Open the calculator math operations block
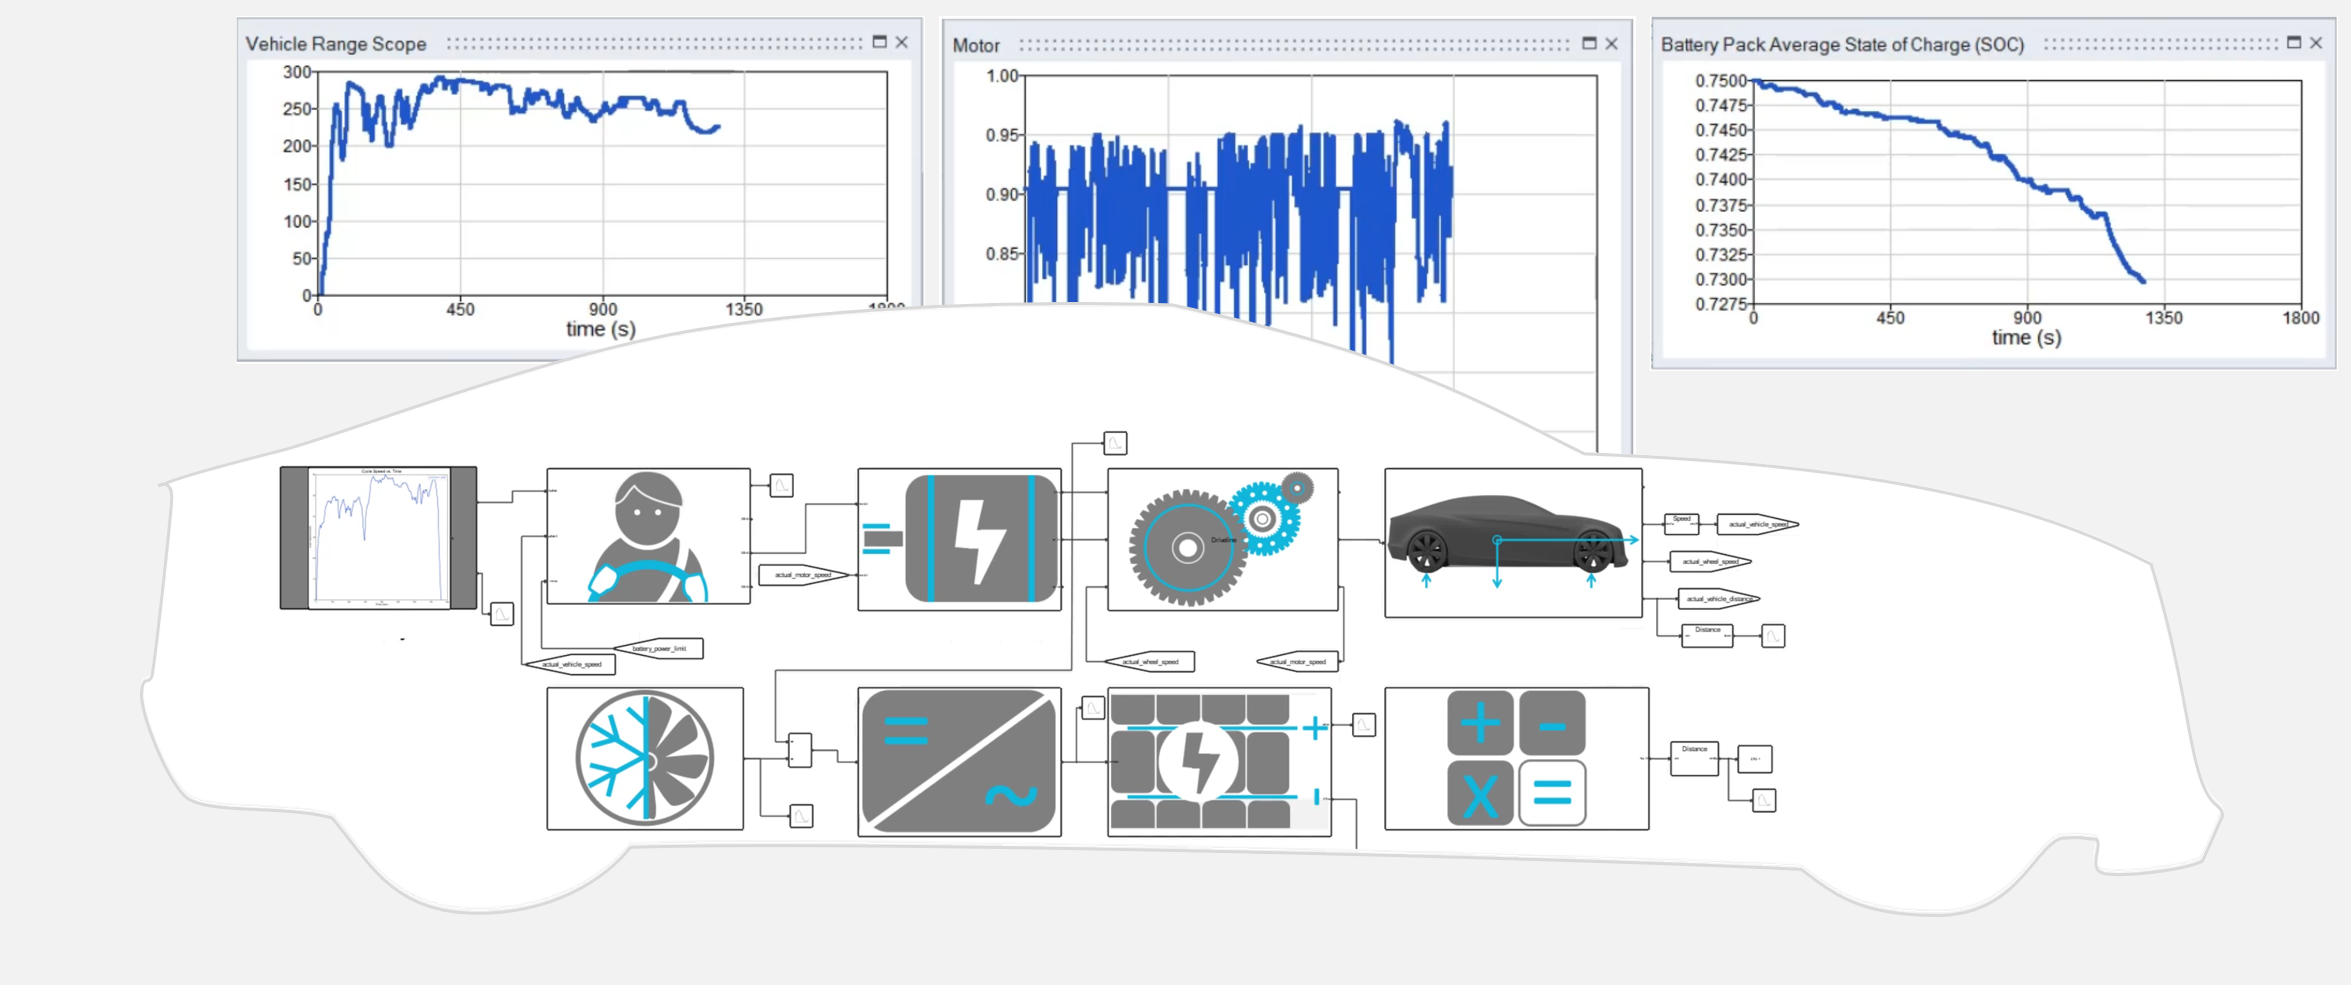The width and height of the screenshot is (2351, 985). tap(1516, 758)
